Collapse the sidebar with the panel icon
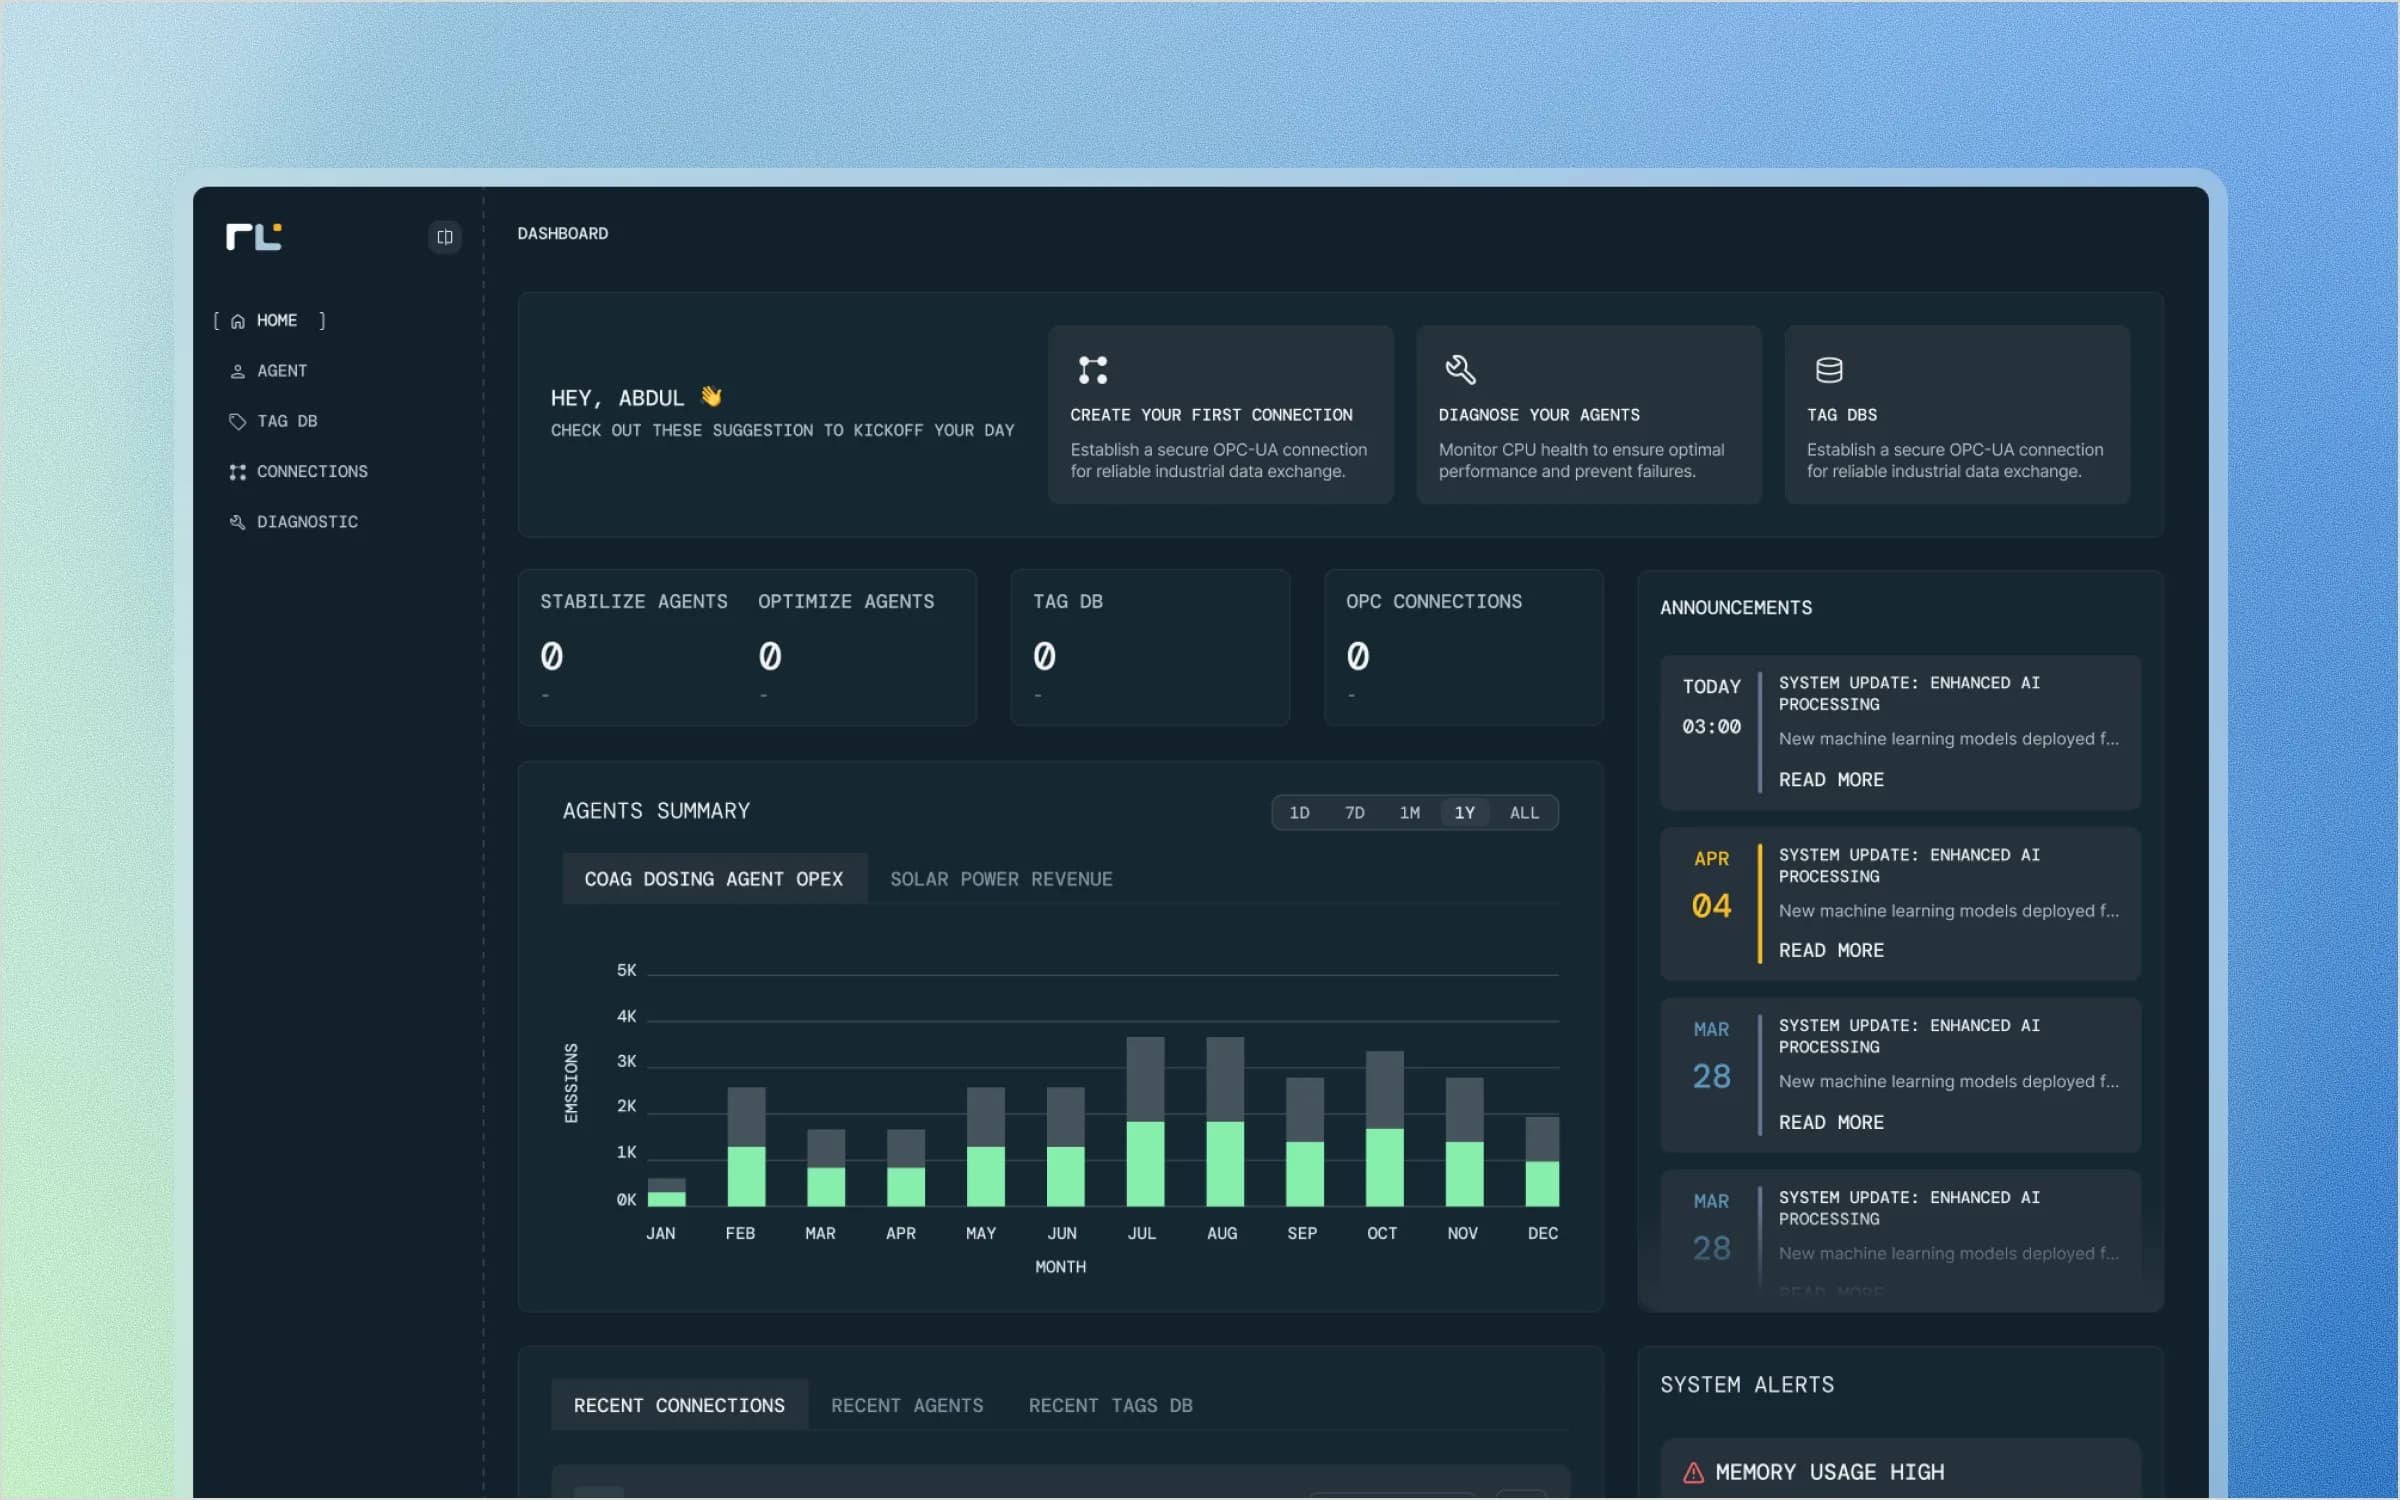 445,237
